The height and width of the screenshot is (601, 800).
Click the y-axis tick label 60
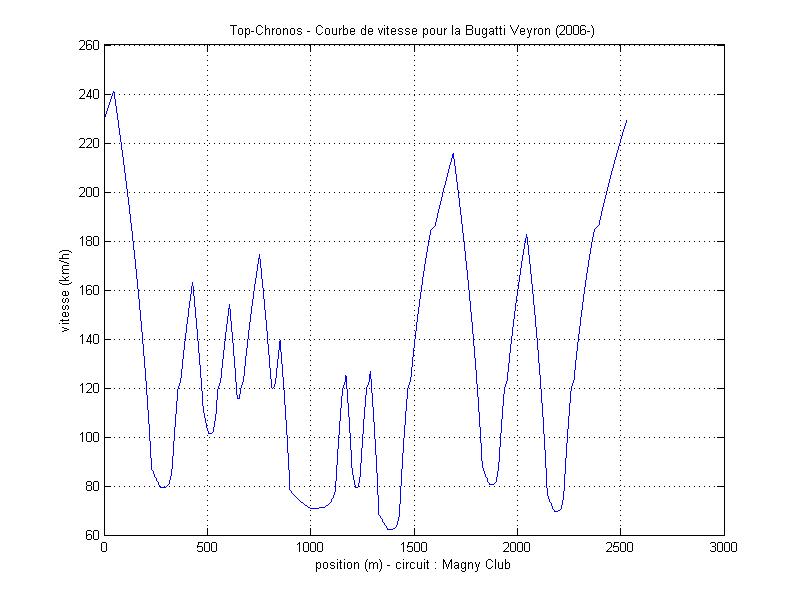[x=92, y=535]
